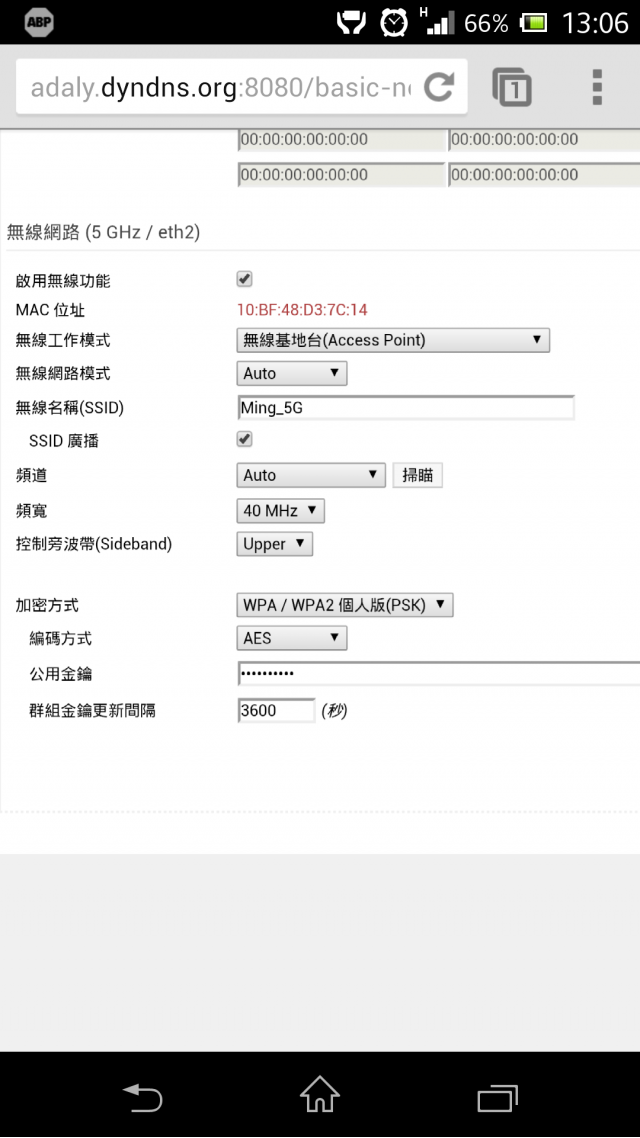
Task: Open the 無線網路模式 Auto dropdown
Action: click(x=292, y=374)
